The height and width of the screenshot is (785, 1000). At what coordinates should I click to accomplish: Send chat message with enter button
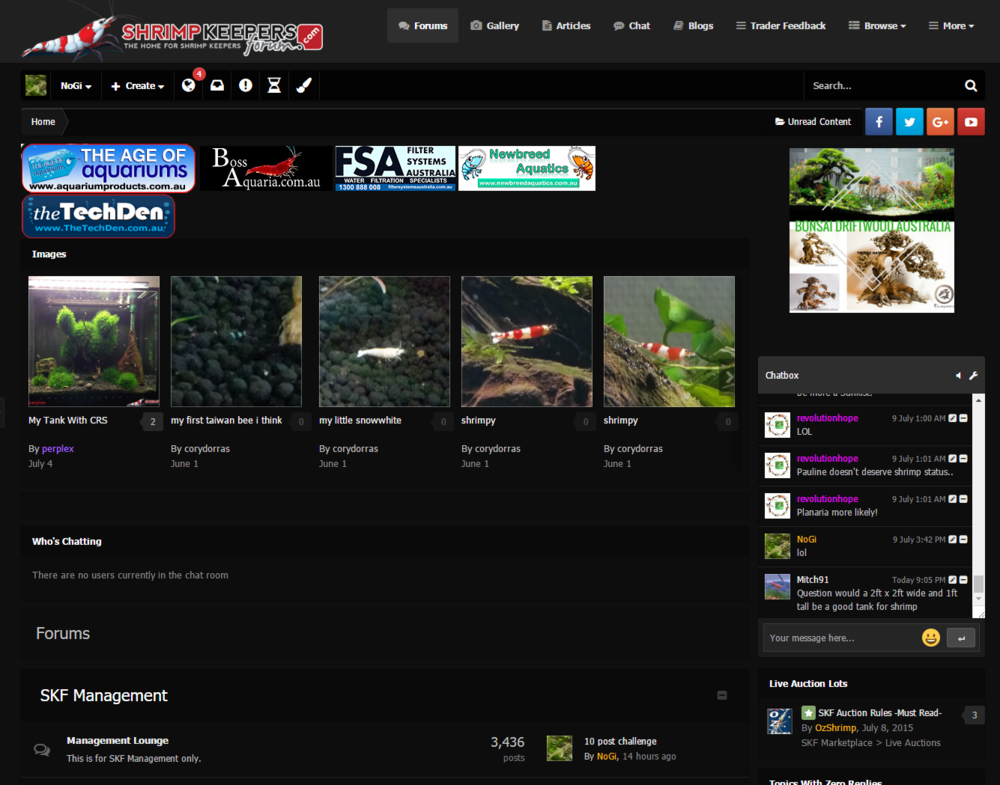[x=961, y=638]
